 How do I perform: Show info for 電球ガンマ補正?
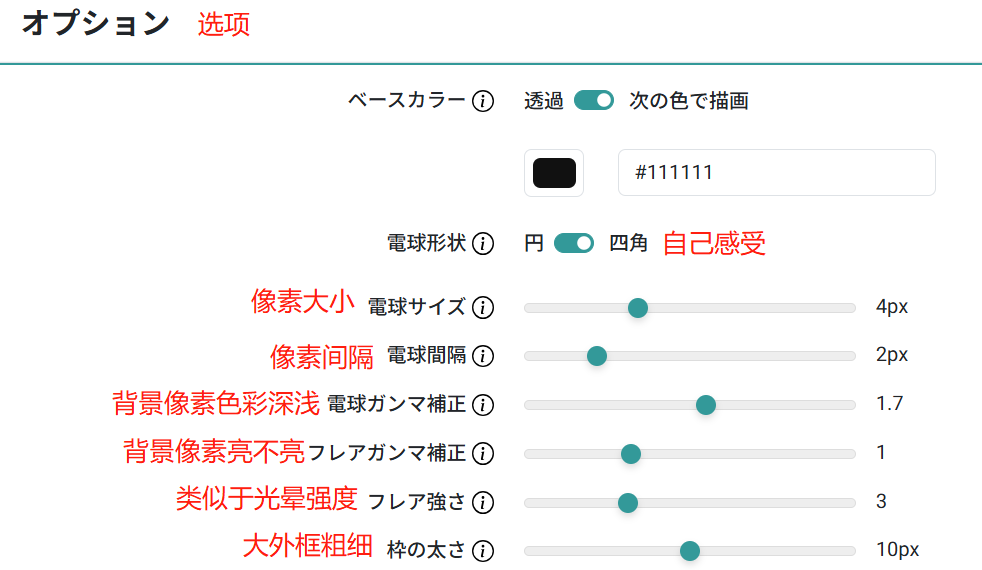coord(483,405)
